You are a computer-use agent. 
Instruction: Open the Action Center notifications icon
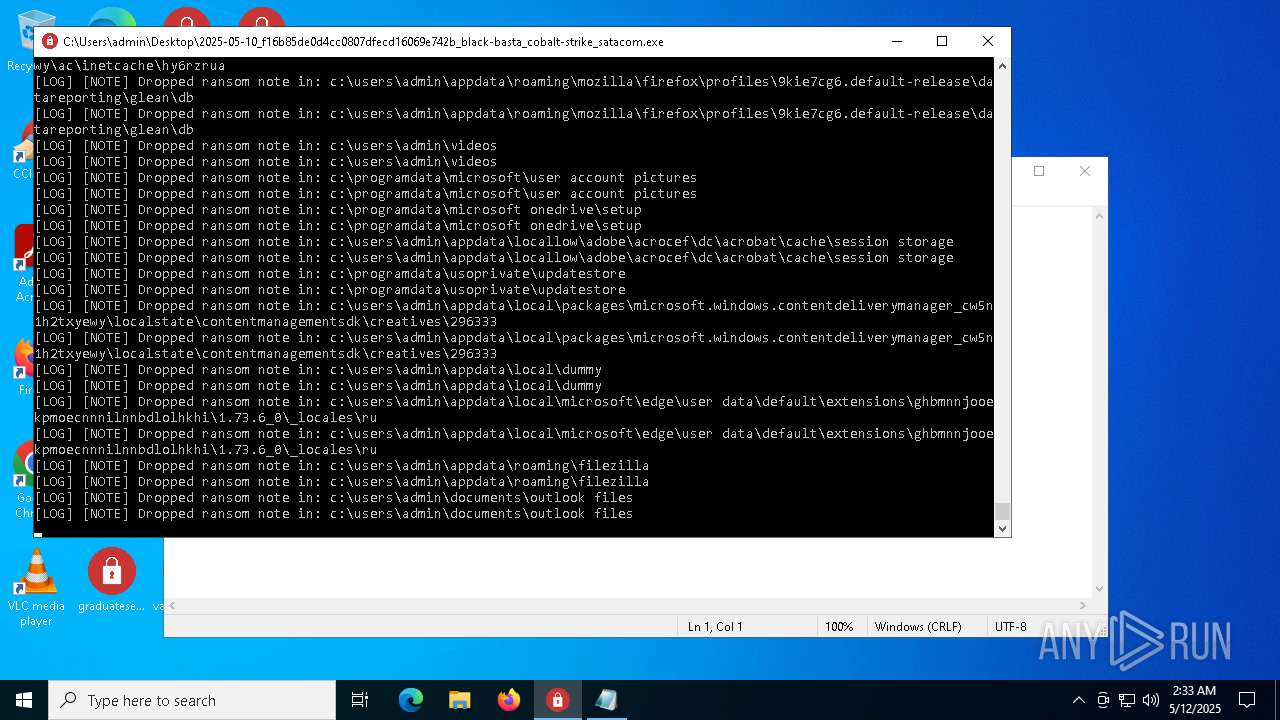(x=1247, y=700)
